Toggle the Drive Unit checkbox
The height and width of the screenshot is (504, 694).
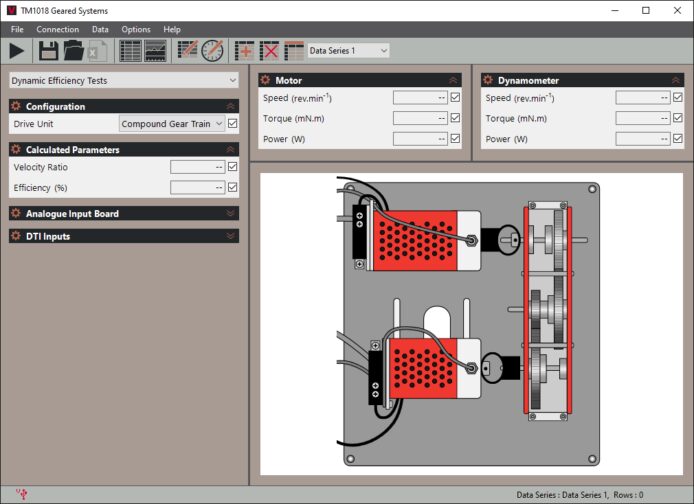232,123
